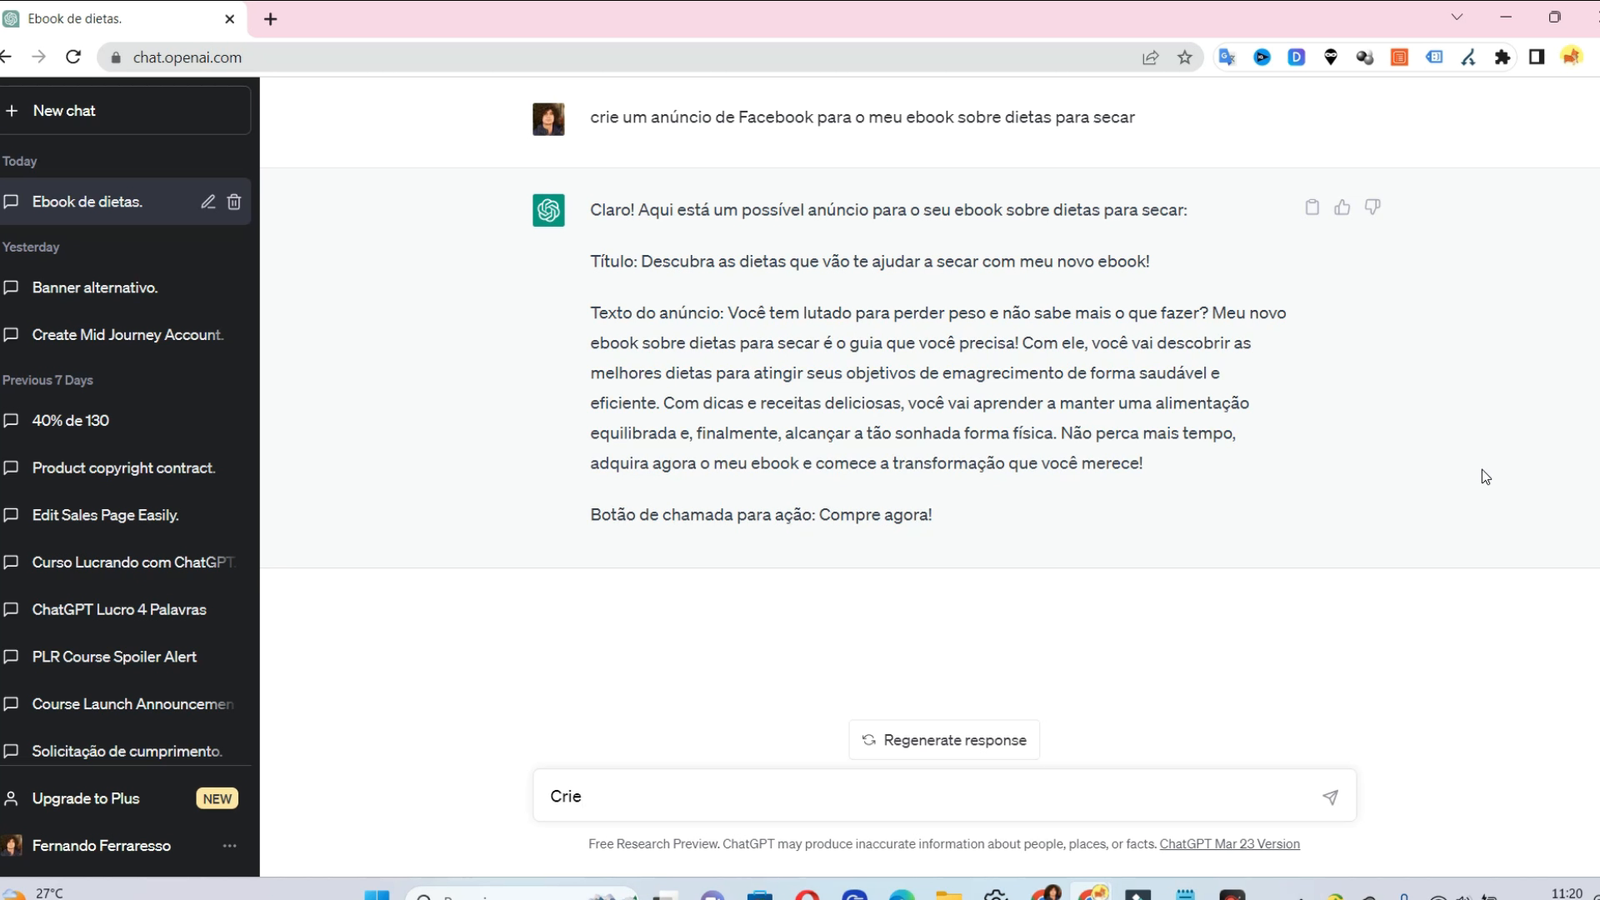The image size is (1600, 900).
Task: Start a New chat from the sidebar
Action: click(123, 110)
